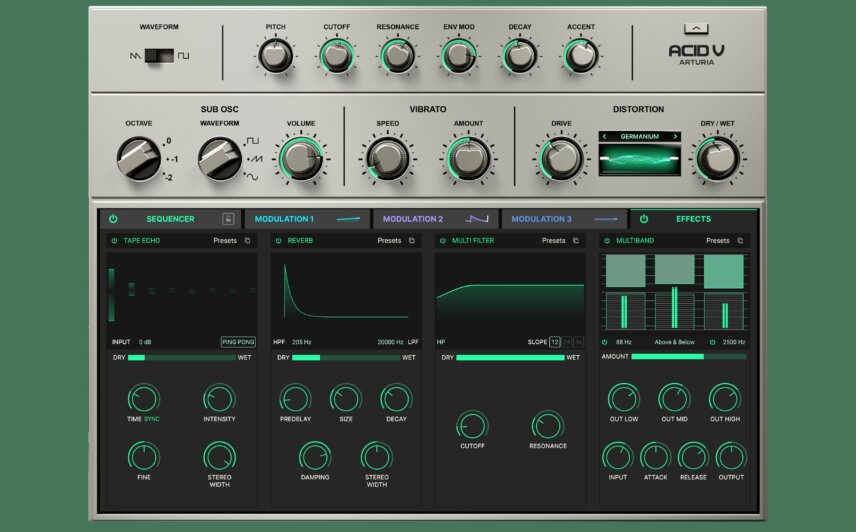
Task: Open the Germanium distortion type selector
Action: (640, 136)
